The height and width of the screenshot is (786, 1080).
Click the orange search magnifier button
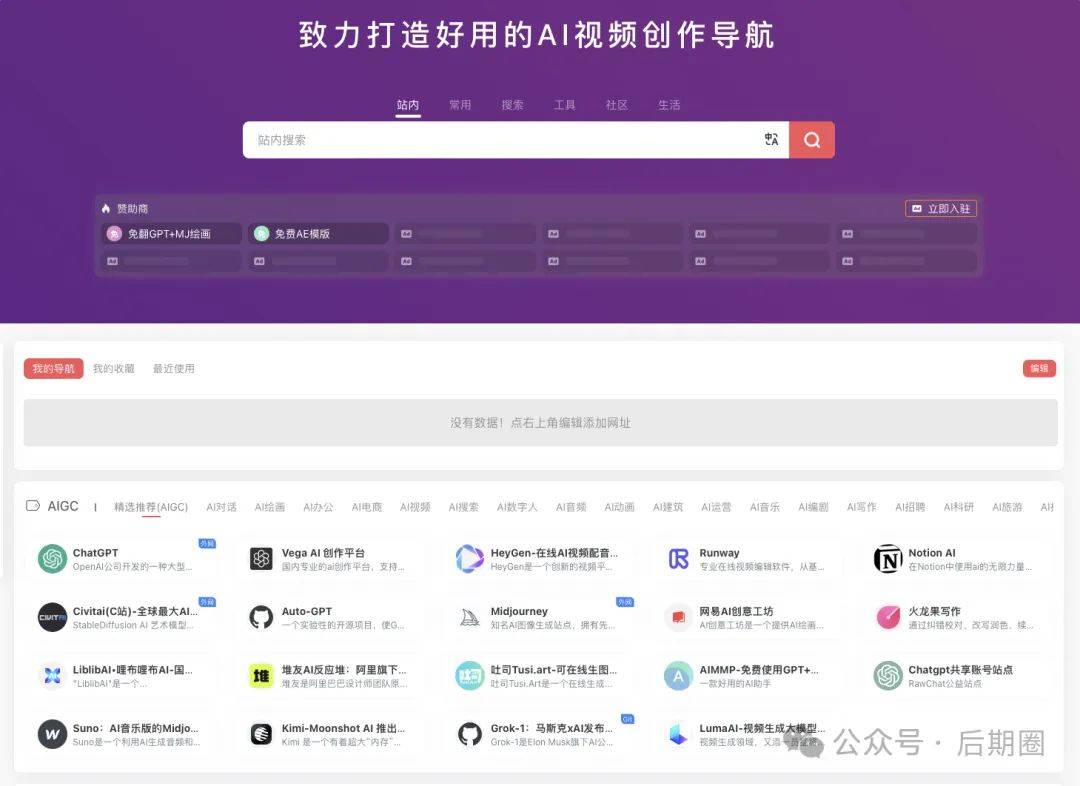812,140
